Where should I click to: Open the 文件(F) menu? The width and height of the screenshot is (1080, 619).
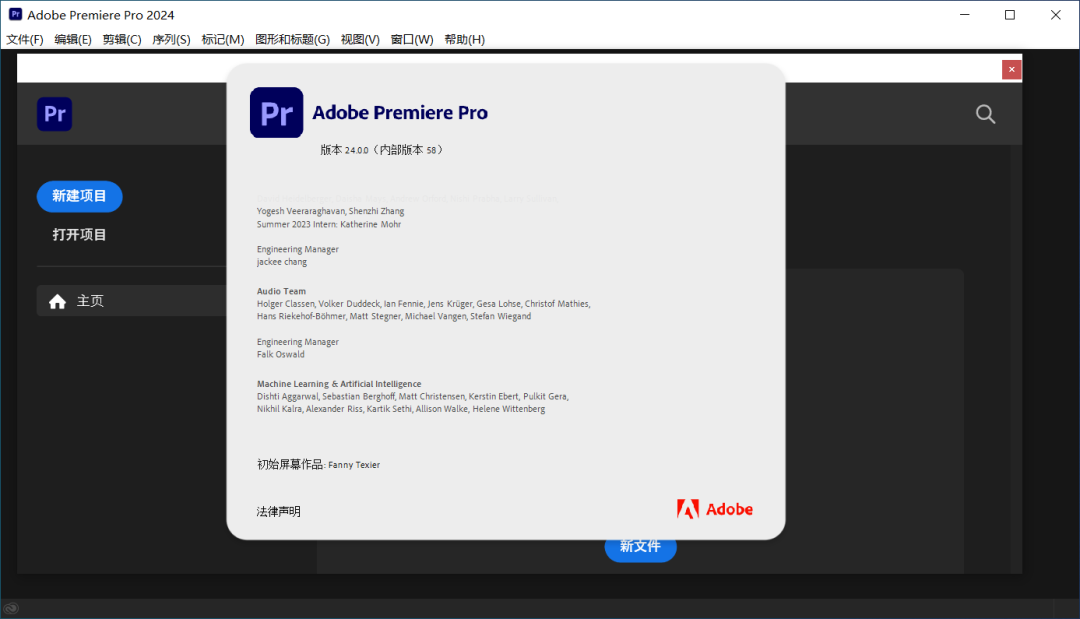[x=25, y=39]
